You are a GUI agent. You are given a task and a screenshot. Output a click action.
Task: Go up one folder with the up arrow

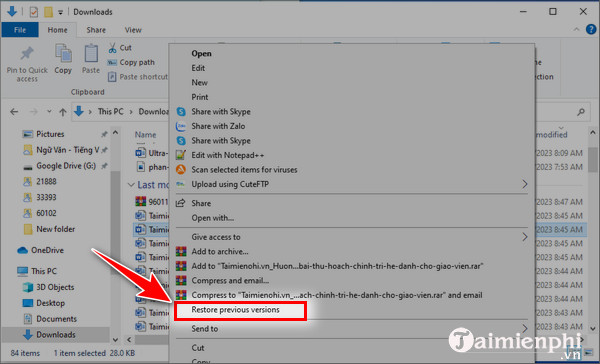(x=63, y=112)
